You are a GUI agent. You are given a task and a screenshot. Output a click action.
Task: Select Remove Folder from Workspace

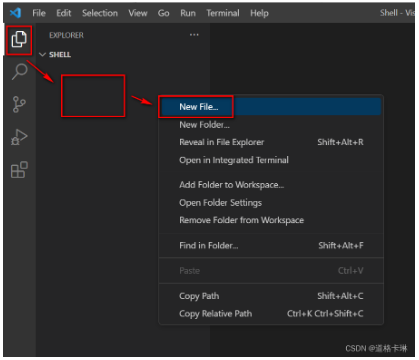pos(271,220)
